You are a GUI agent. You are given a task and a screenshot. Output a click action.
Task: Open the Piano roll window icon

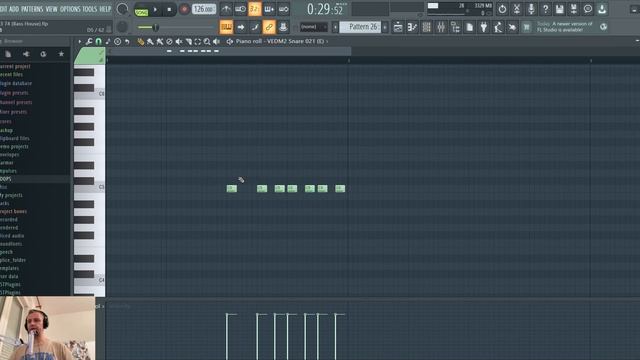412,27
